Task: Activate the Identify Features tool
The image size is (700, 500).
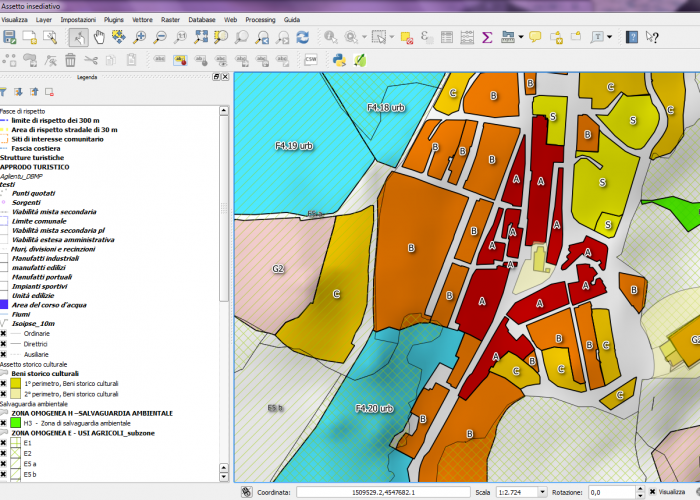Action: 330,37
